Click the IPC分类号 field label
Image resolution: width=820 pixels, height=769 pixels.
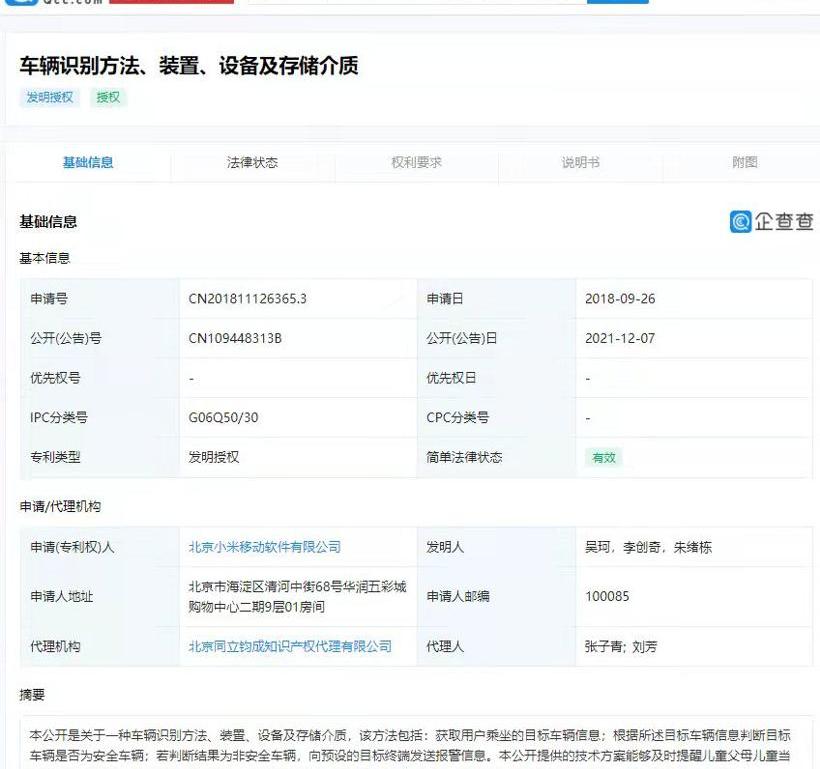59,417
